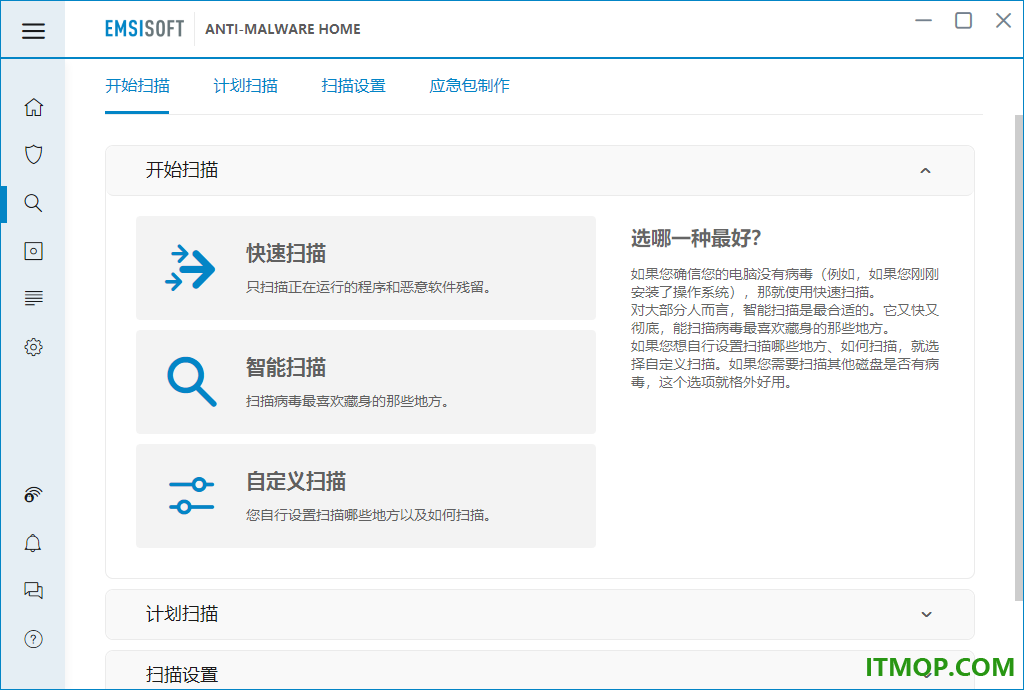Expand the 计划扫描 section chevron
Viewport: 1024px width, 690px height.
pyautogui.click(x=926, y=614)
